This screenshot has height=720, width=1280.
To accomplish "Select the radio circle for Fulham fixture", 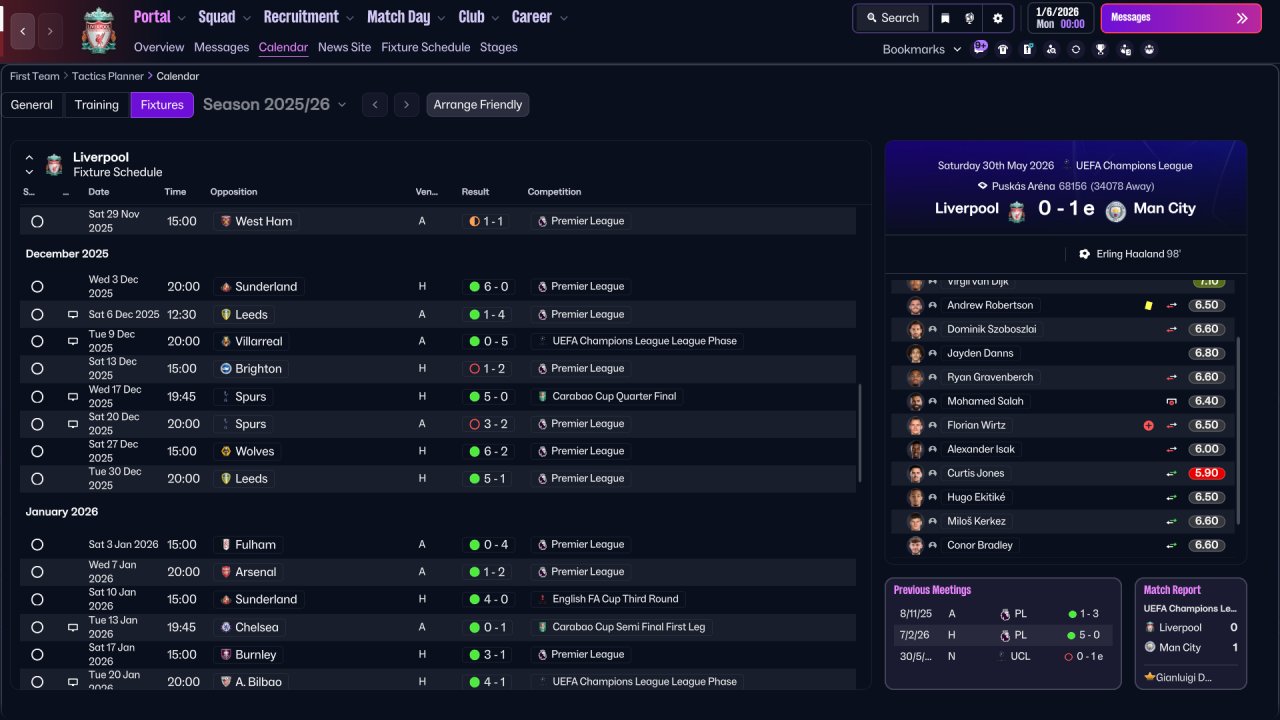I will (37, 544).
